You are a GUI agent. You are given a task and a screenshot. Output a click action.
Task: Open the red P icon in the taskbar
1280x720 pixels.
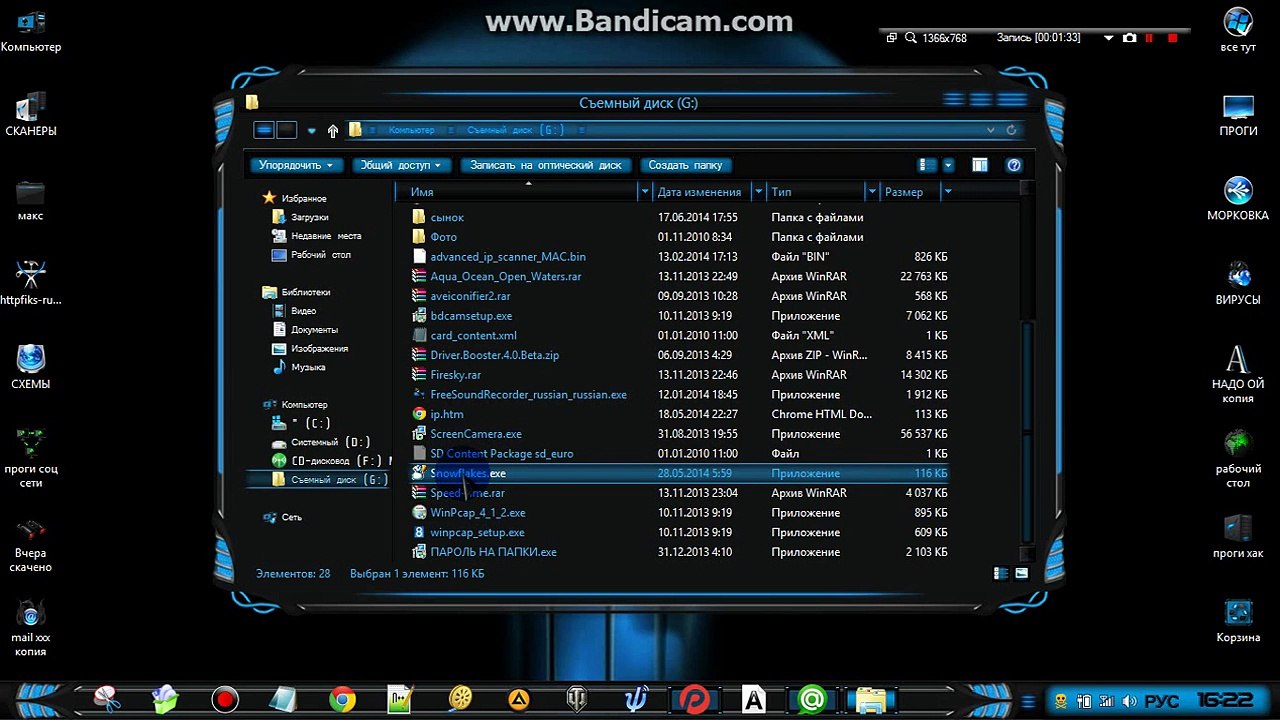(695, 699)
